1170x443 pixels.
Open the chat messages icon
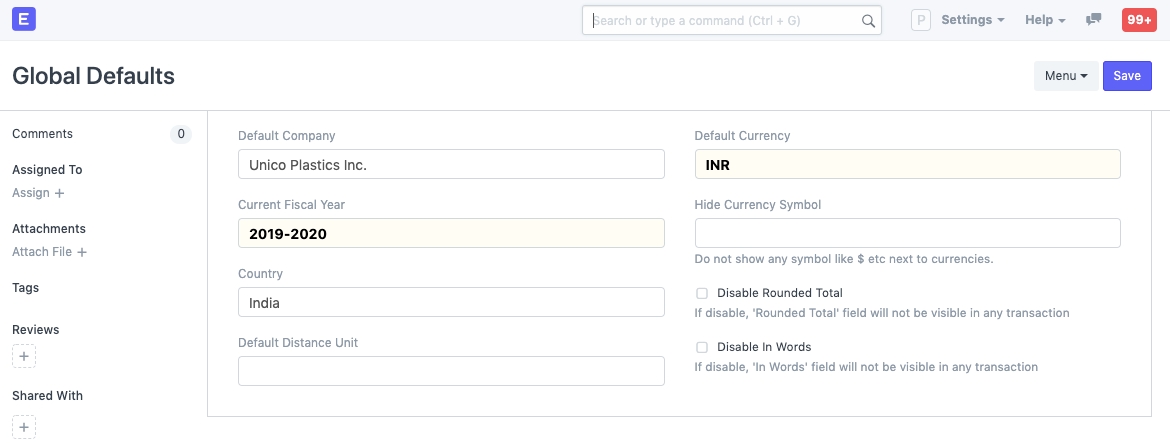[1094, 20]
